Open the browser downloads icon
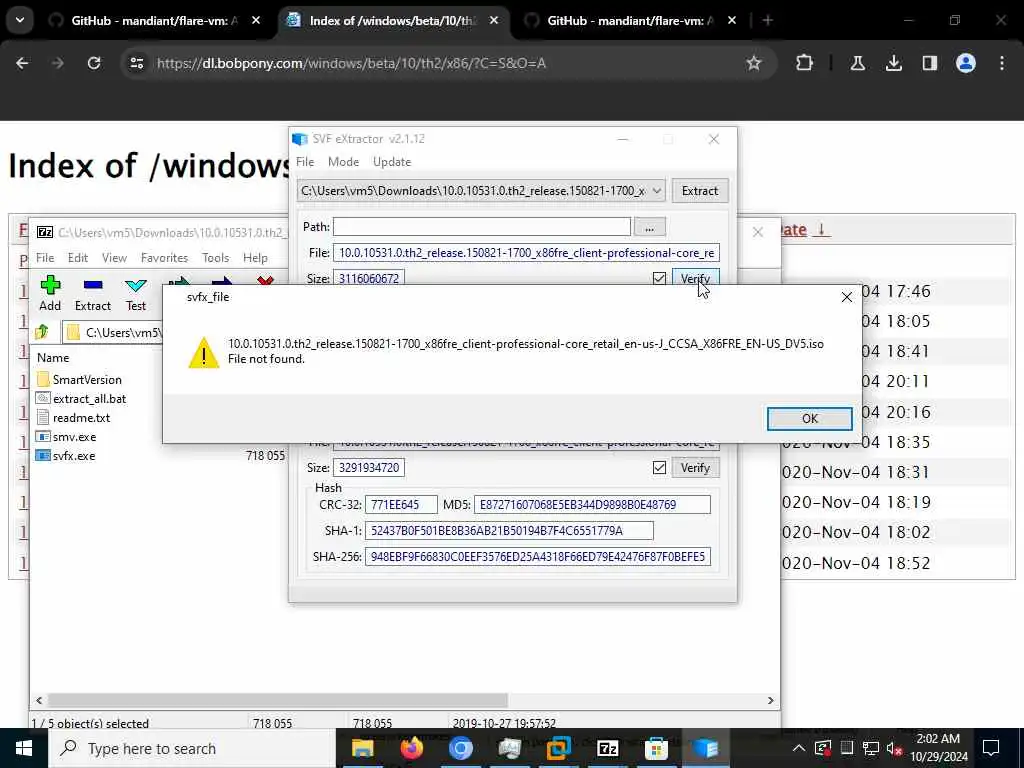 point(893,63)
